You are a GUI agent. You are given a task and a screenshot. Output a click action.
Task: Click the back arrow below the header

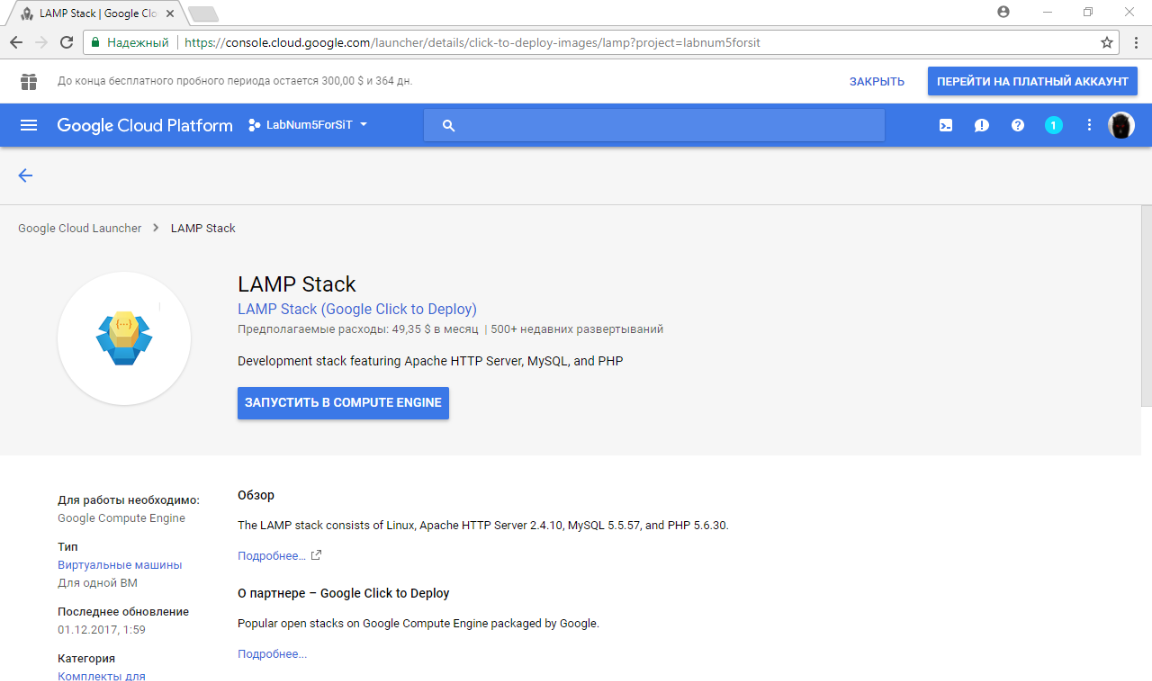pyautogui.click(x=26, y=175)
